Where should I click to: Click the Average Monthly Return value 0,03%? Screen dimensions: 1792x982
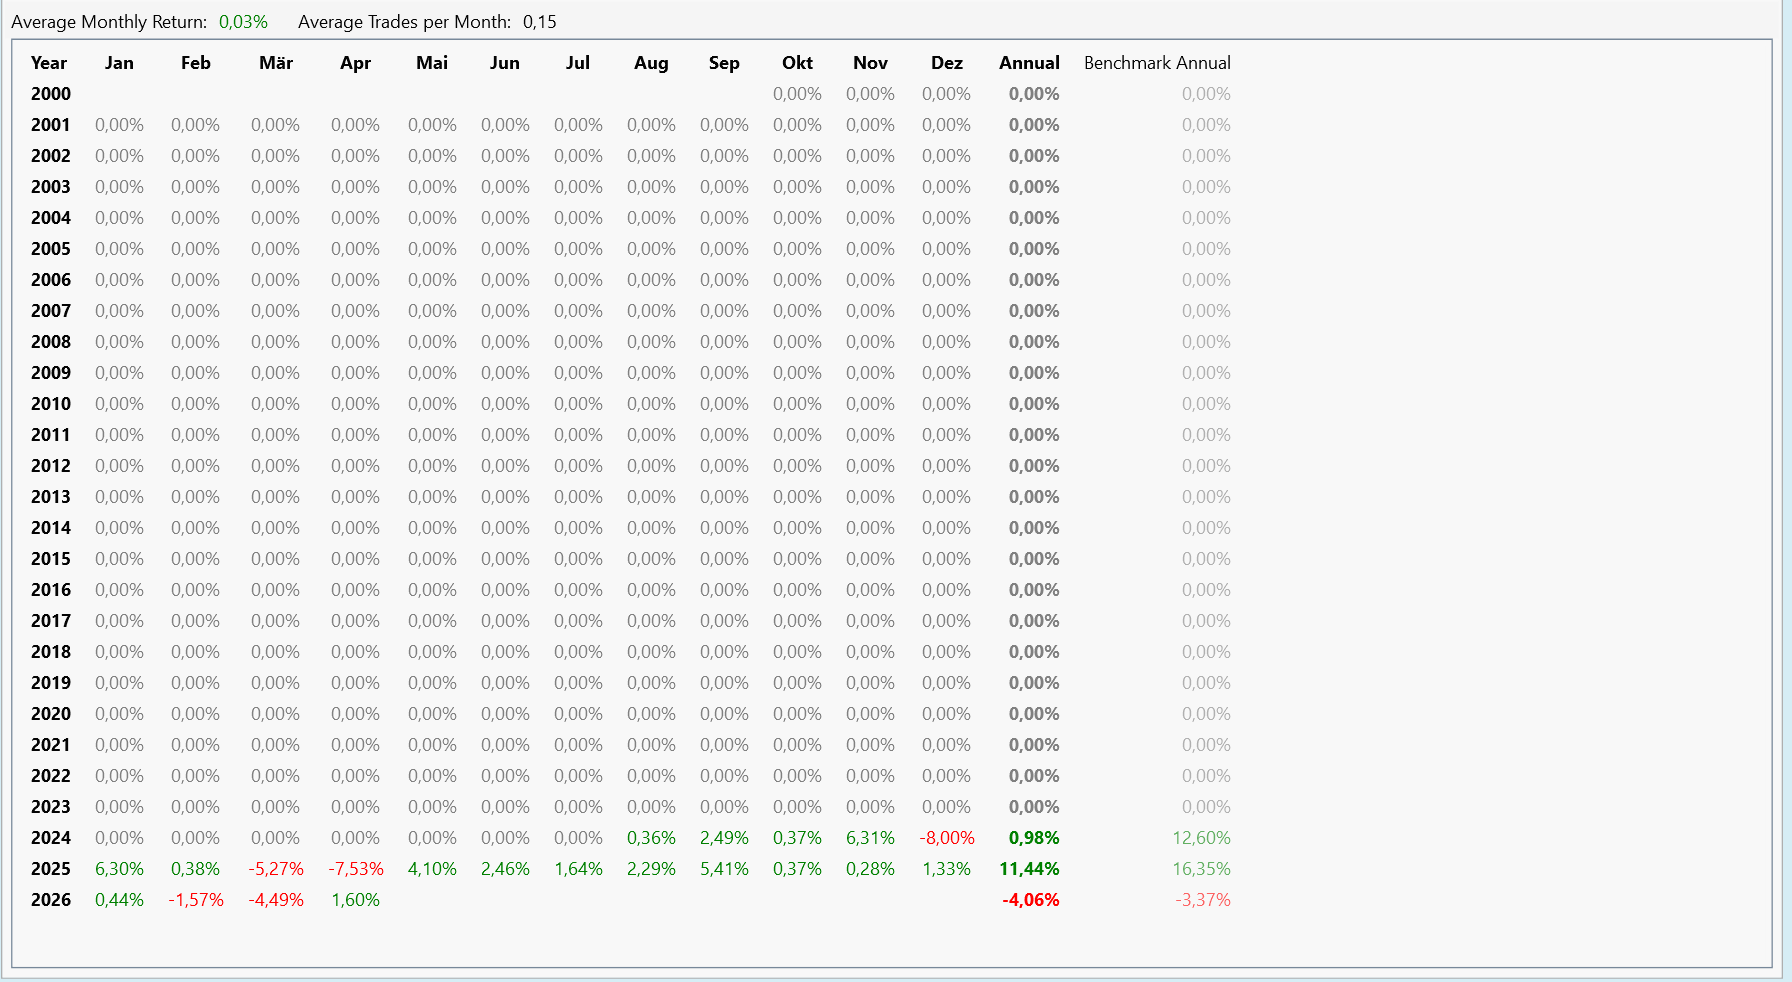coord(243,22)
